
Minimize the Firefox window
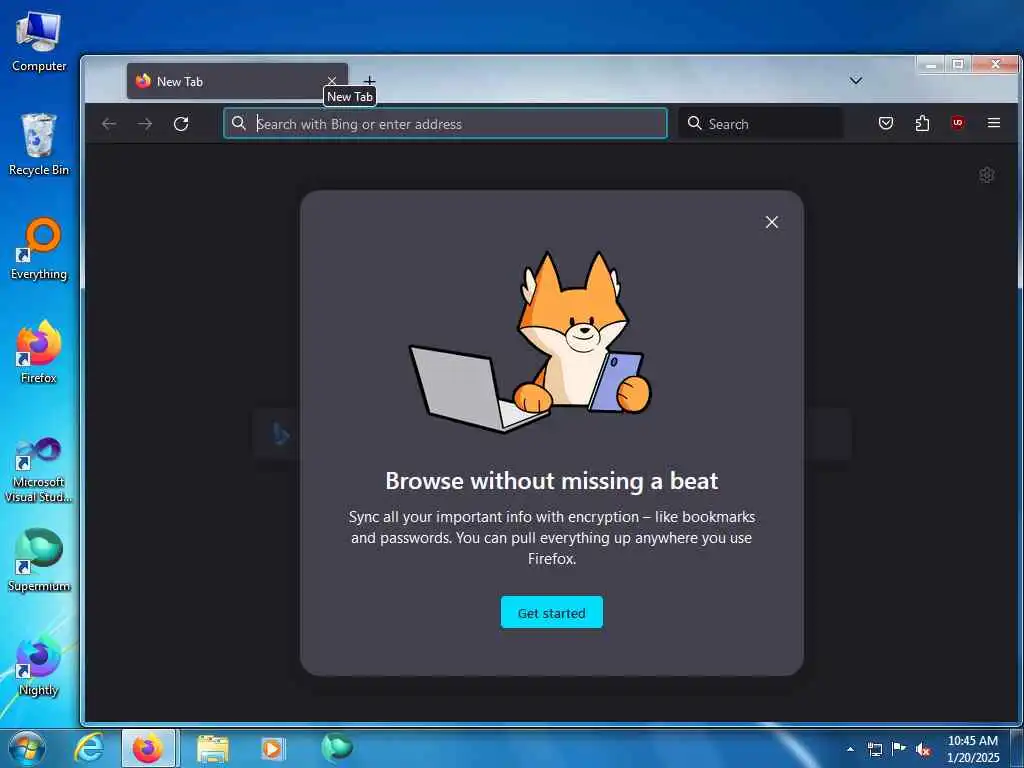pos(931,64)
